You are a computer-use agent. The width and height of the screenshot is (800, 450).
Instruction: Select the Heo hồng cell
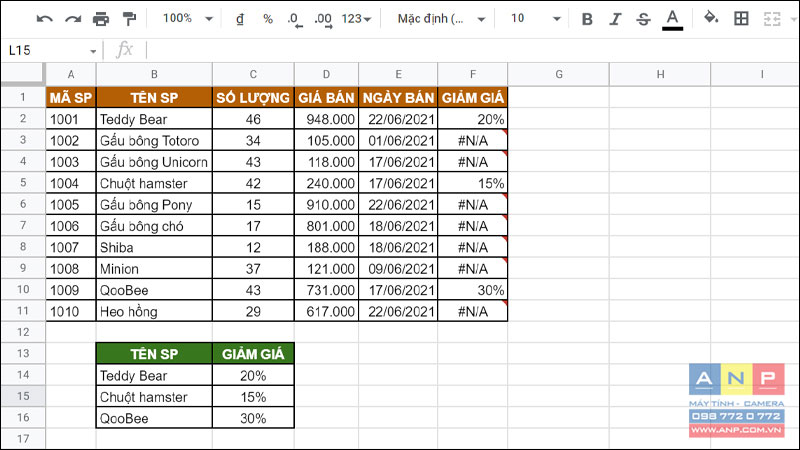click(154, 311)
